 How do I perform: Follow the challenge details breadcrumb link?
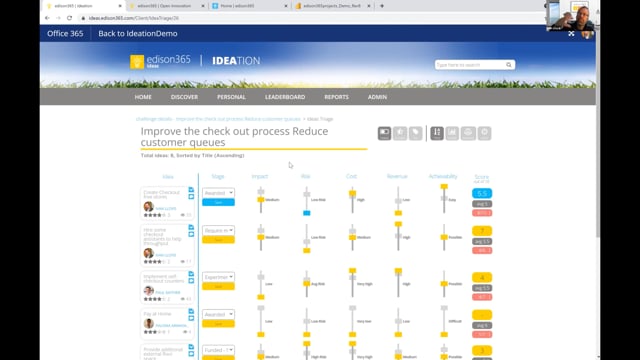pyautogui.click(x=218, y=119)
